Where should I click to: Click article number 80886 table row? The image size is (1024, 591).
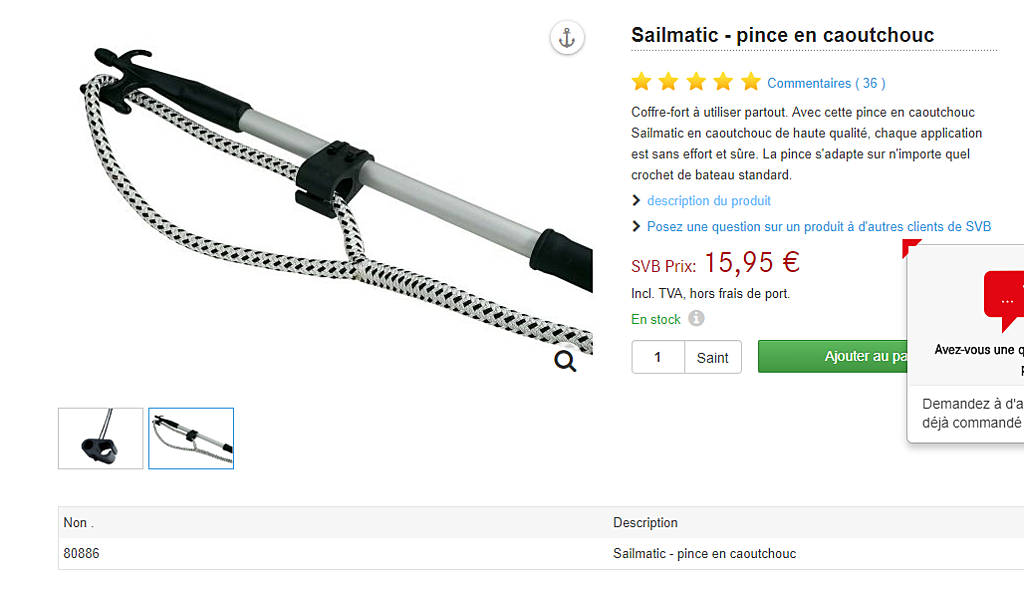(541, 554)
